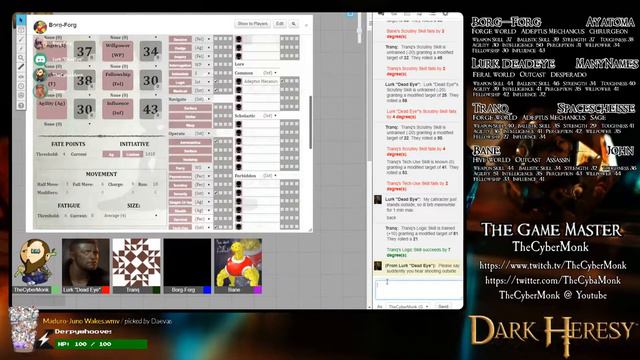Open Parry skill WS characteristic dropdown
640x360 pixels.
(x=202, y=168)
